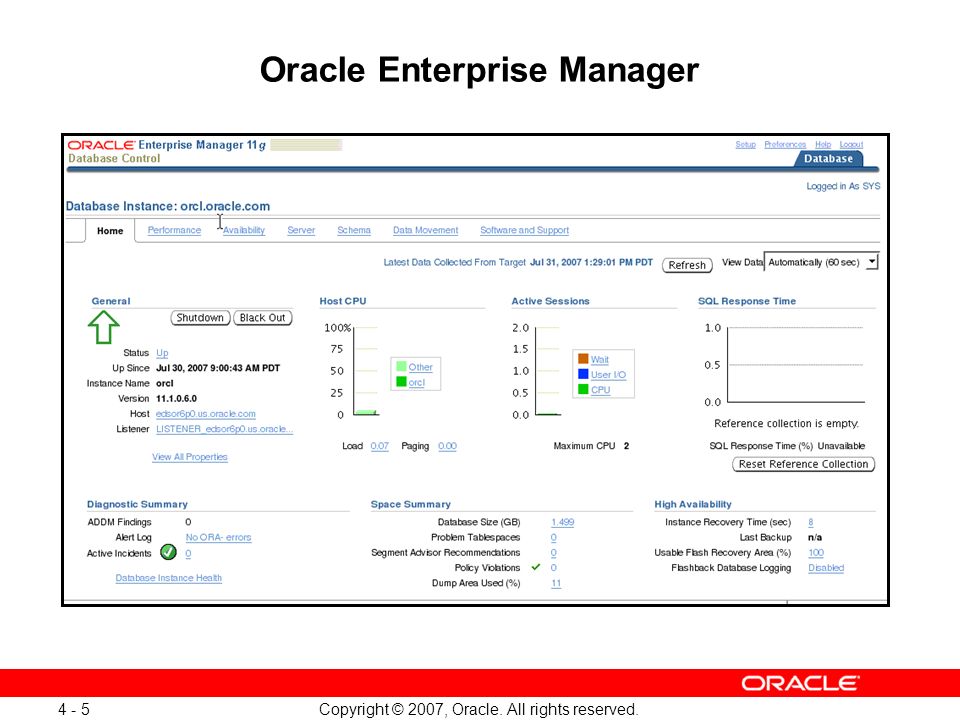Image resolution: width=960 pixels, height=720 pixels.
Task: Click the CPU legend link in Active Sessions
Action: (601, 390)
